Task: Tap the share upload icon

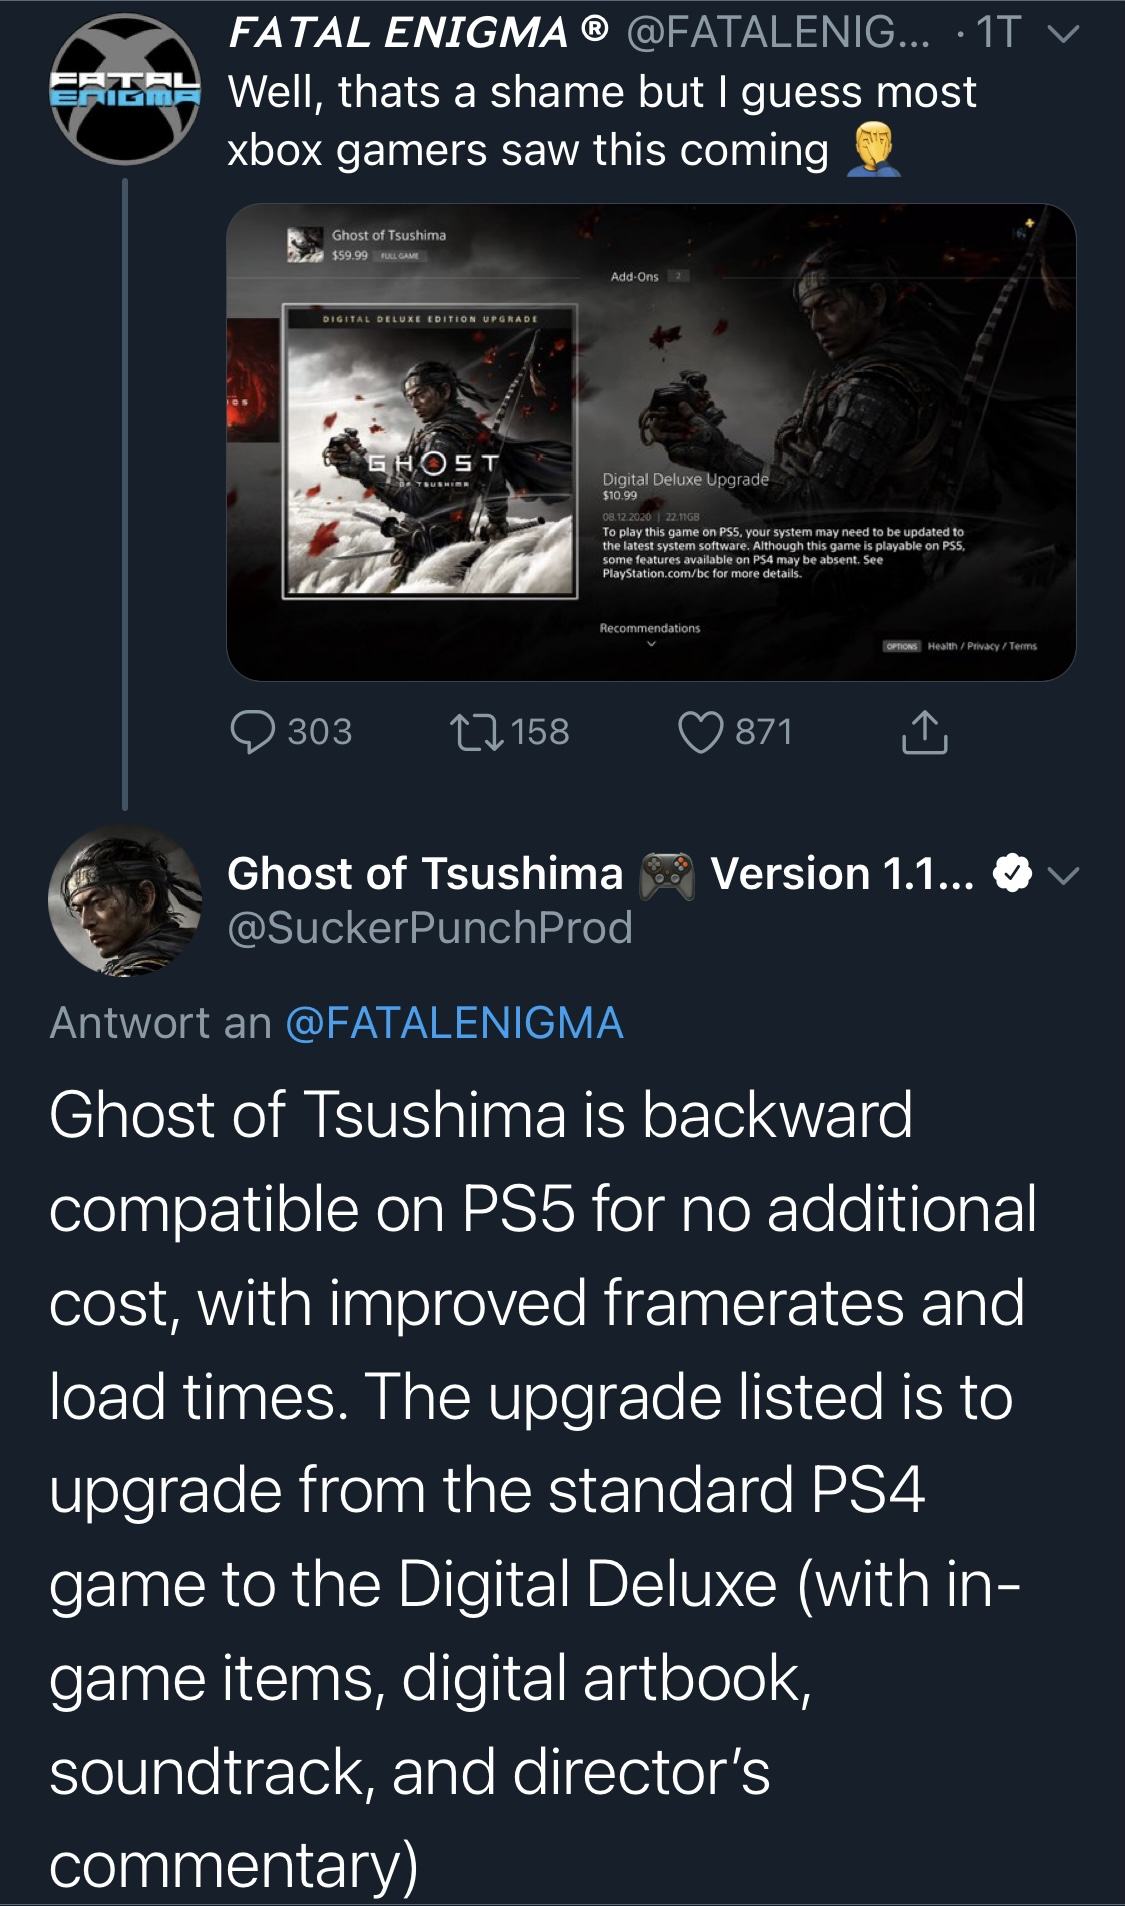Action: (924, 731)
